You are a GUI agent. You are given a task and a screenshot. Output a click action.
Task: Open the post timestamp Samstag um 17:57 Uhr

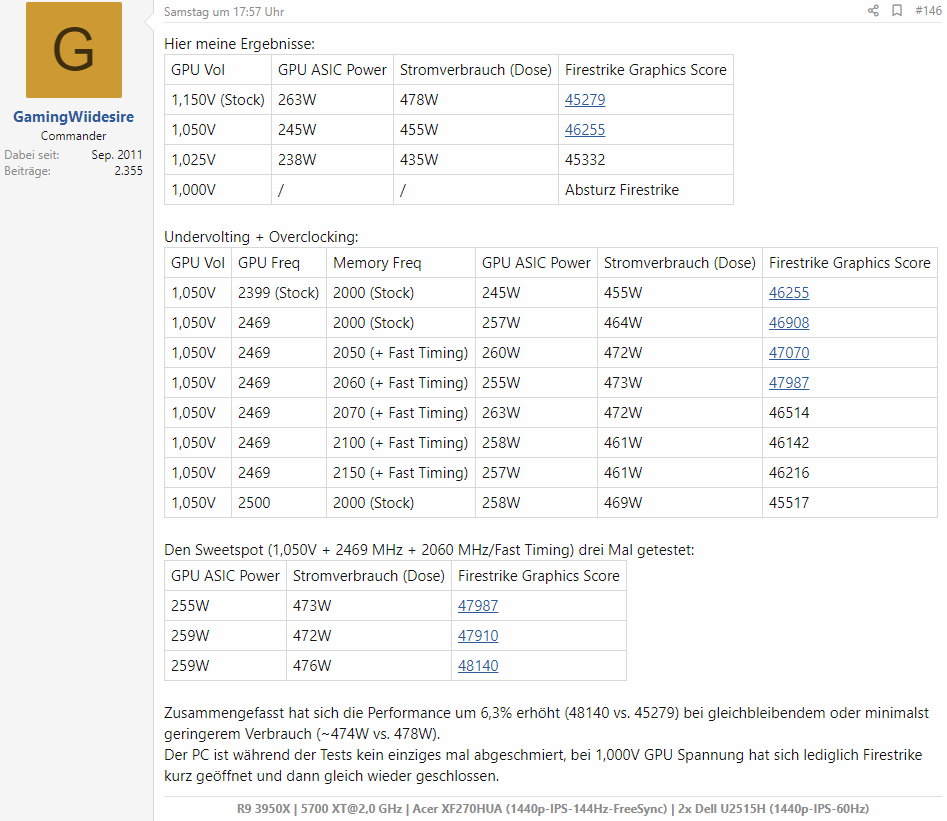[223, 11]
